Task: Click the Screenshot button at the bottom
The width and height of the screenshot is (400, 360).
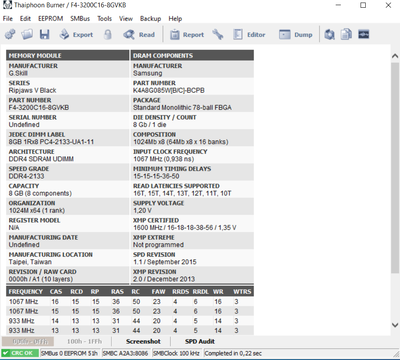Action: (143, 341)
